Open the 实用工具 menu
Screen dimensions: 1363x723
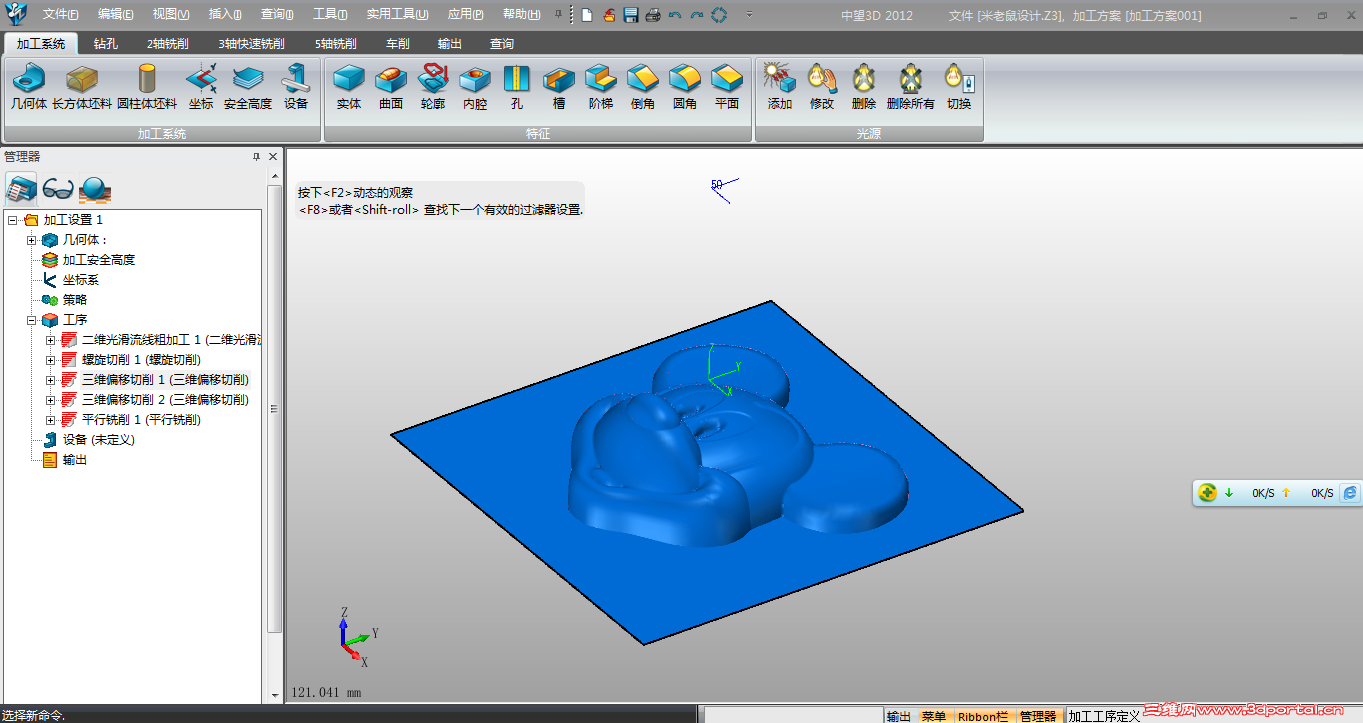tap(397, 15)
